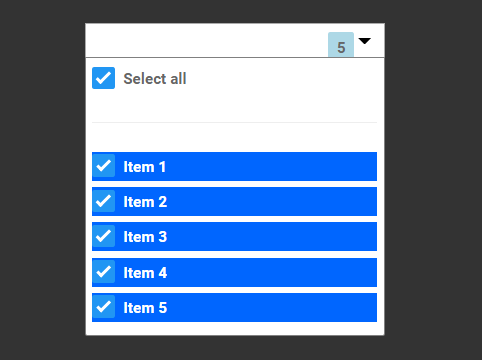The width and height of the screenshot is (482, 360).
Task: Click blank blue area of Item 3 row
Action: 272,237
